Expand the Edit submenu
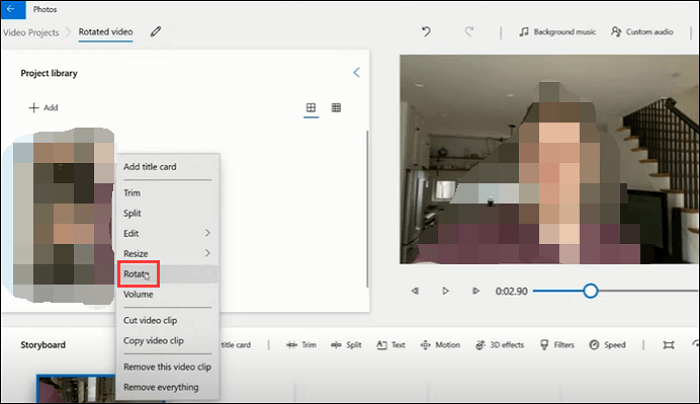This screenshot has height=404, width=700. click(x=165, y=233)
